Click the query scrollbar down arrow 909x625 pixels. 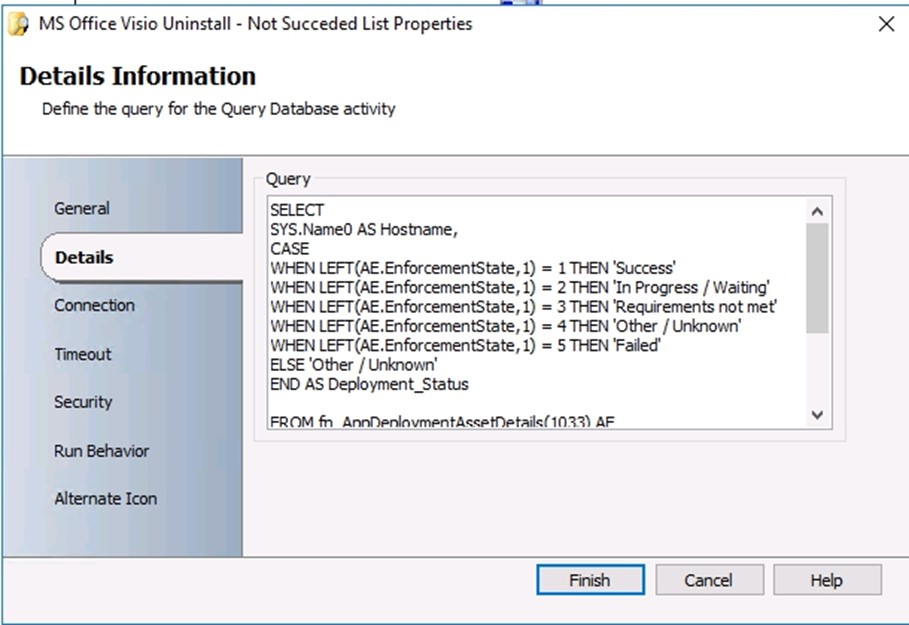coord(817,415)
